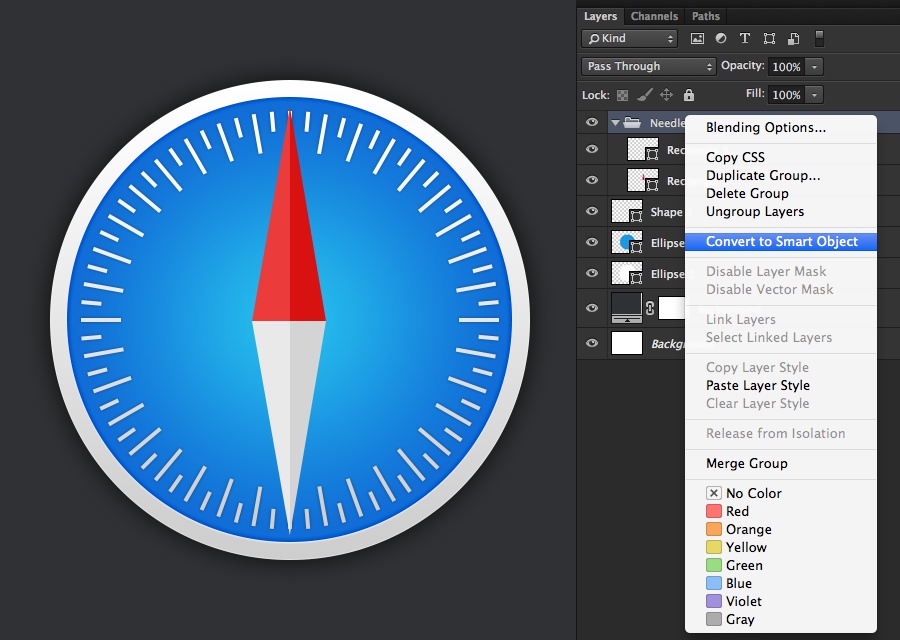Switch to the Channels tab
The width and height of the screenshot is (900, 640).
click(654, 16)
